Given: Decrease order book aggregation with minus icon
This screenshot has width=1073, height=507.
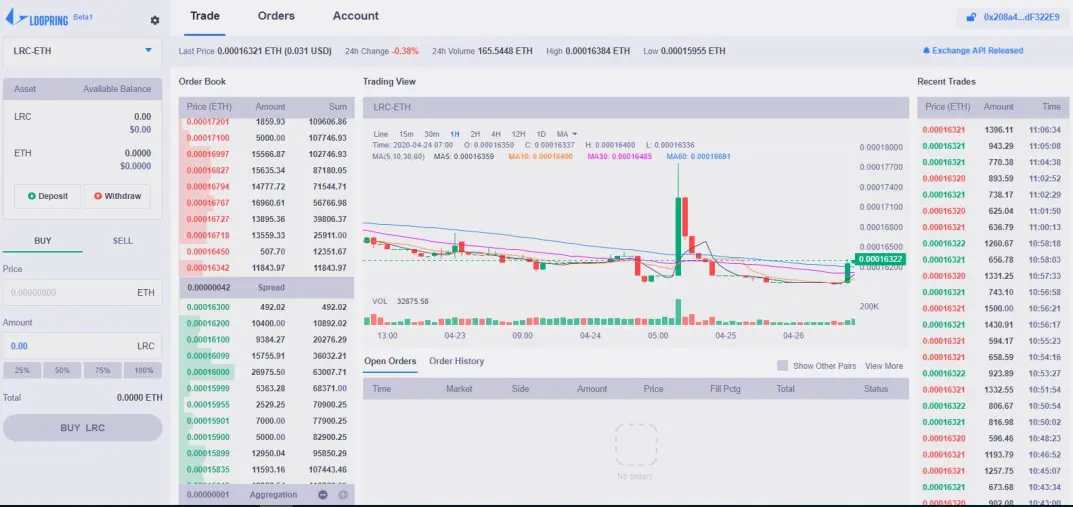Looking at the screenshot, I should point(323,495).
